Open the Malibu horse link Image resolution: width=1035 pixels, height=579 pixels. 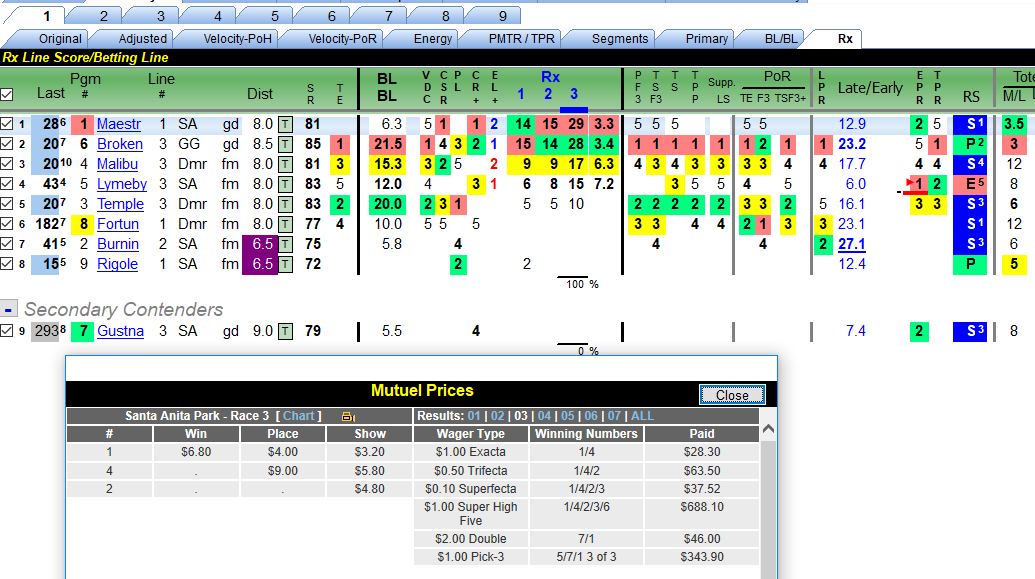click(x=117, y=164)
